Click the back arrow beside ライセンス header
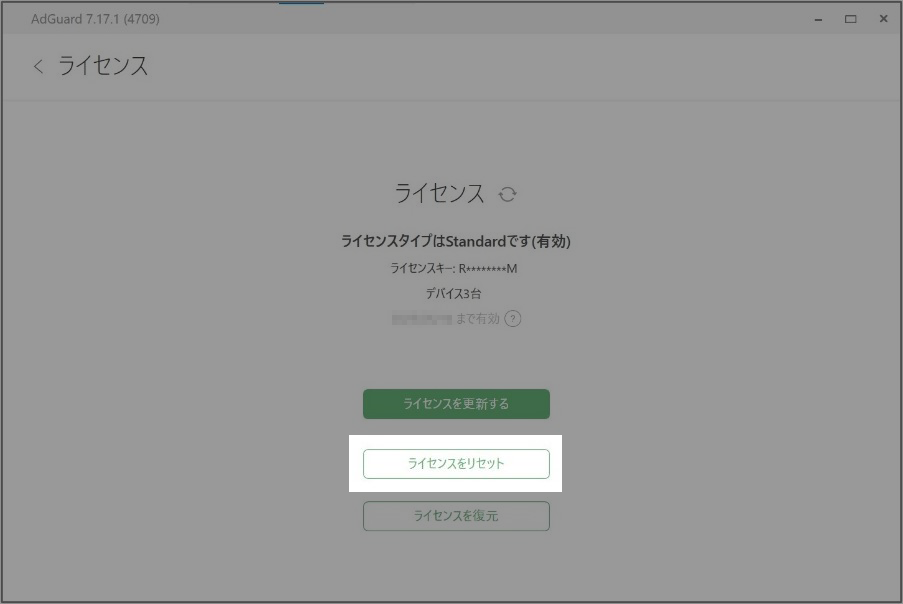Viewport: 903px width, 604px height. point(38,67)
